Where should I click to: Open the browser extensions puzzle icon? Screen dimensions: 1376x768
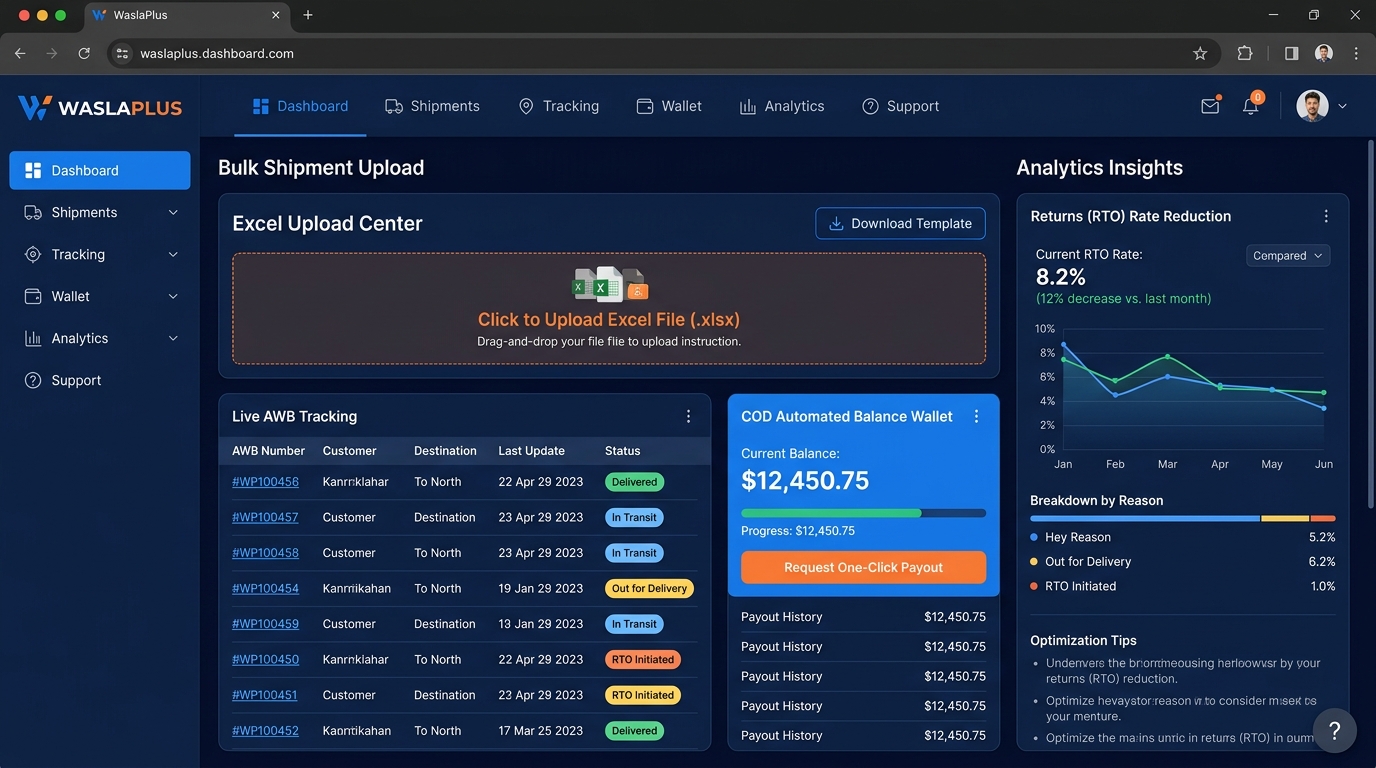[1245, 54]
